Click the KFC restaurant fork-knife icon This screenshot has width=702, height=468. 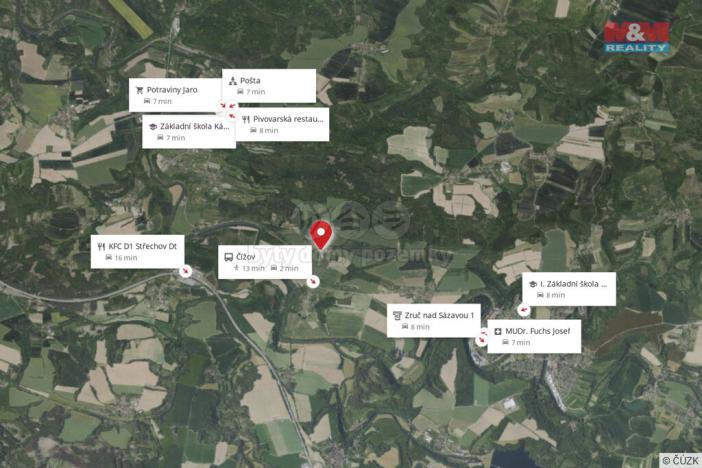(101, 246)
